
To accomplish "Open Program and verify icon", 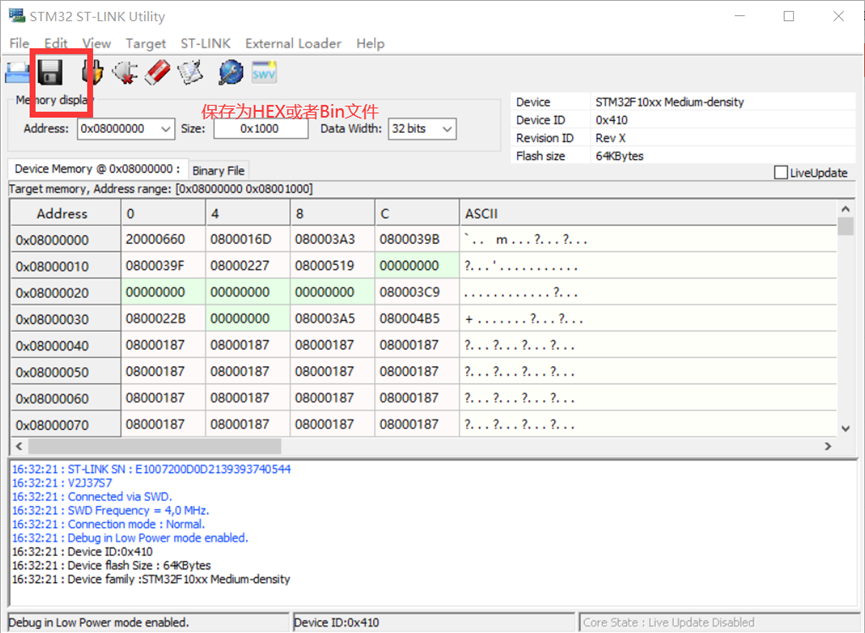I will click(x=190, y=72).
